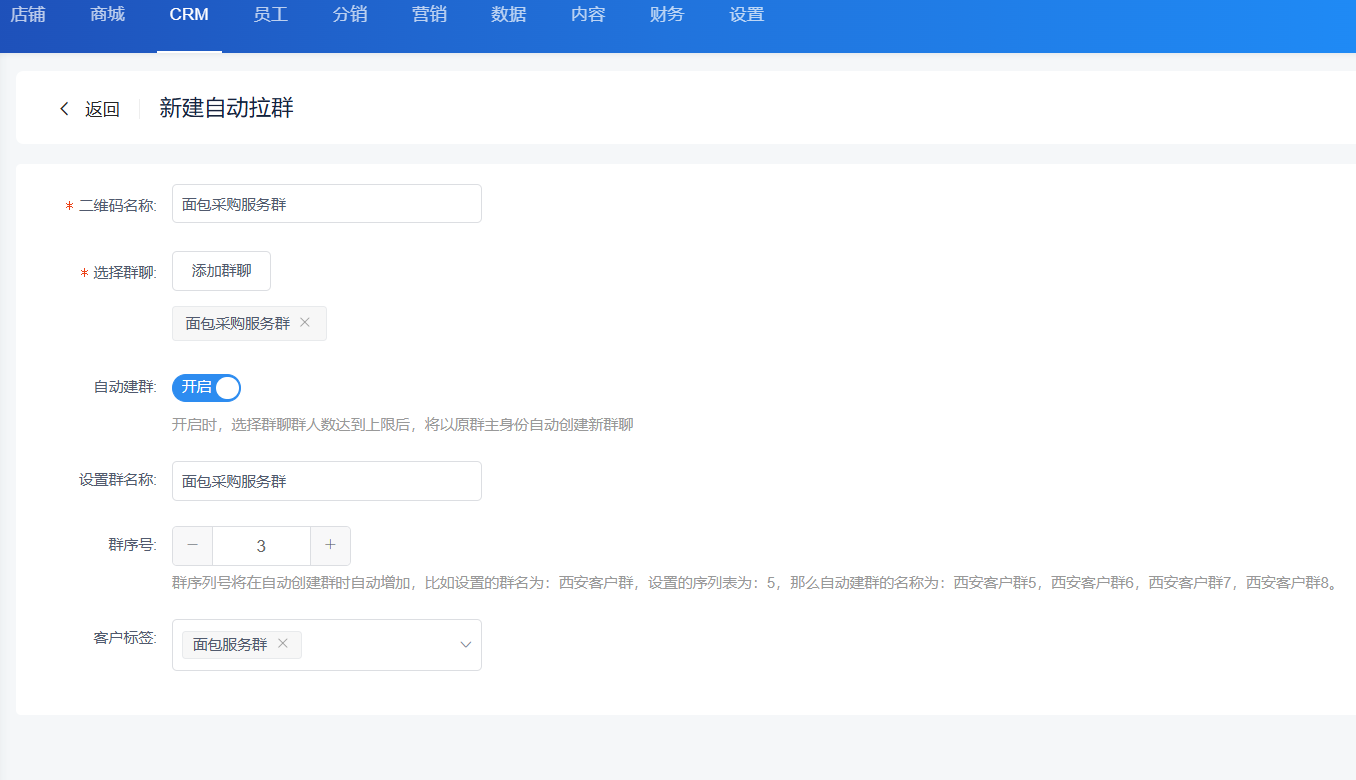Decrease group number with minus button
1356x780 pixels.
pyautogui.click(x=193, y=546)
